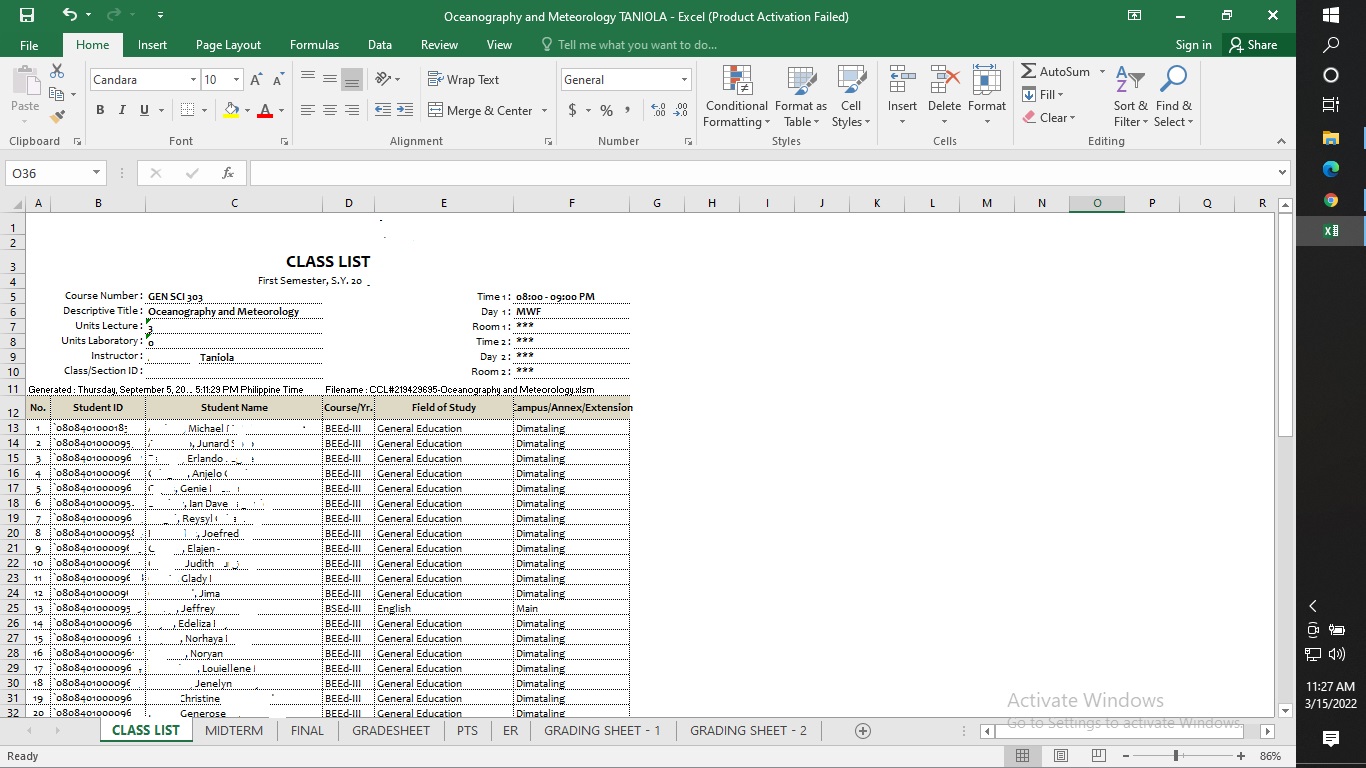This screenshot has height=768, width=1366.
Task: Click the Format Painter brush icon
Action: coord(57,116)
